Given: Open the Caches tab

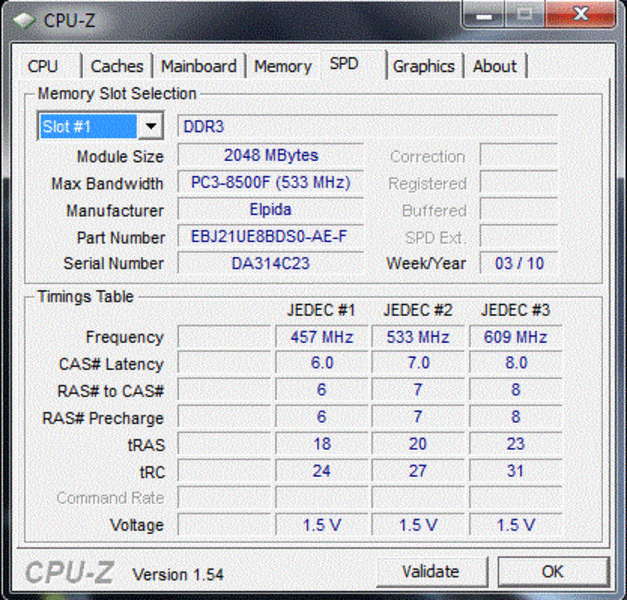Looking at the screenshot, I should 117,66.
